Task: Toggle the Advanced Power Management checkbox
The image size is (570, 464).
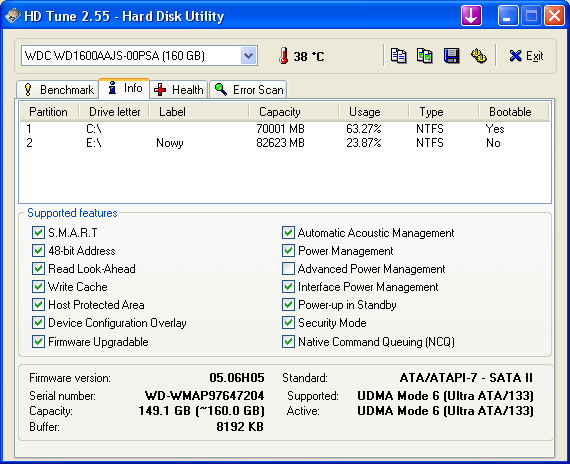Action: tap(288, 269)
